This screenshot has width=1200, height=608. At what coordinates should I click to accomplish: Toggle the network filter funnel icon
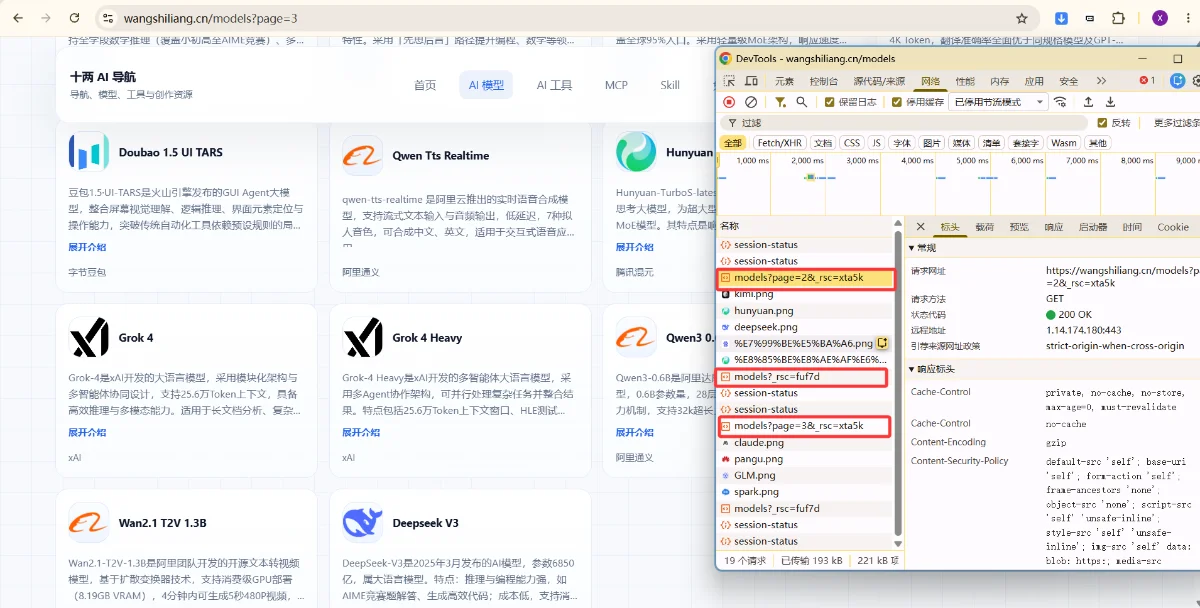(780, 102)
